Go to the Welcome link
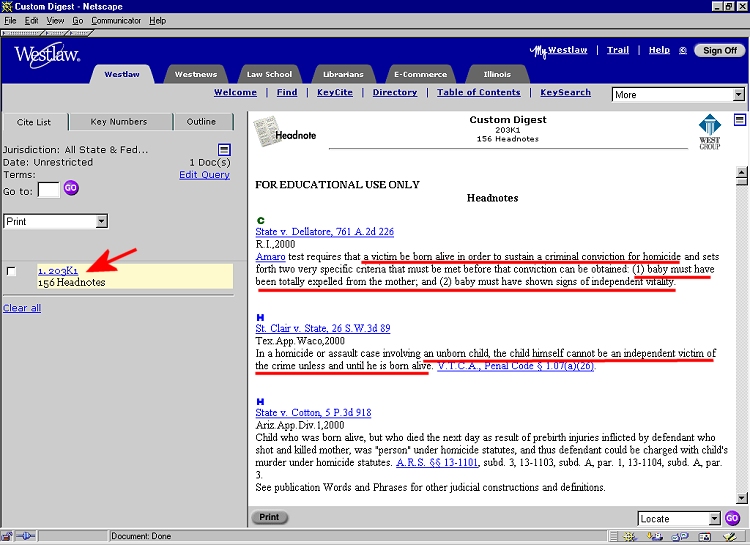 (x=235, y=92)
